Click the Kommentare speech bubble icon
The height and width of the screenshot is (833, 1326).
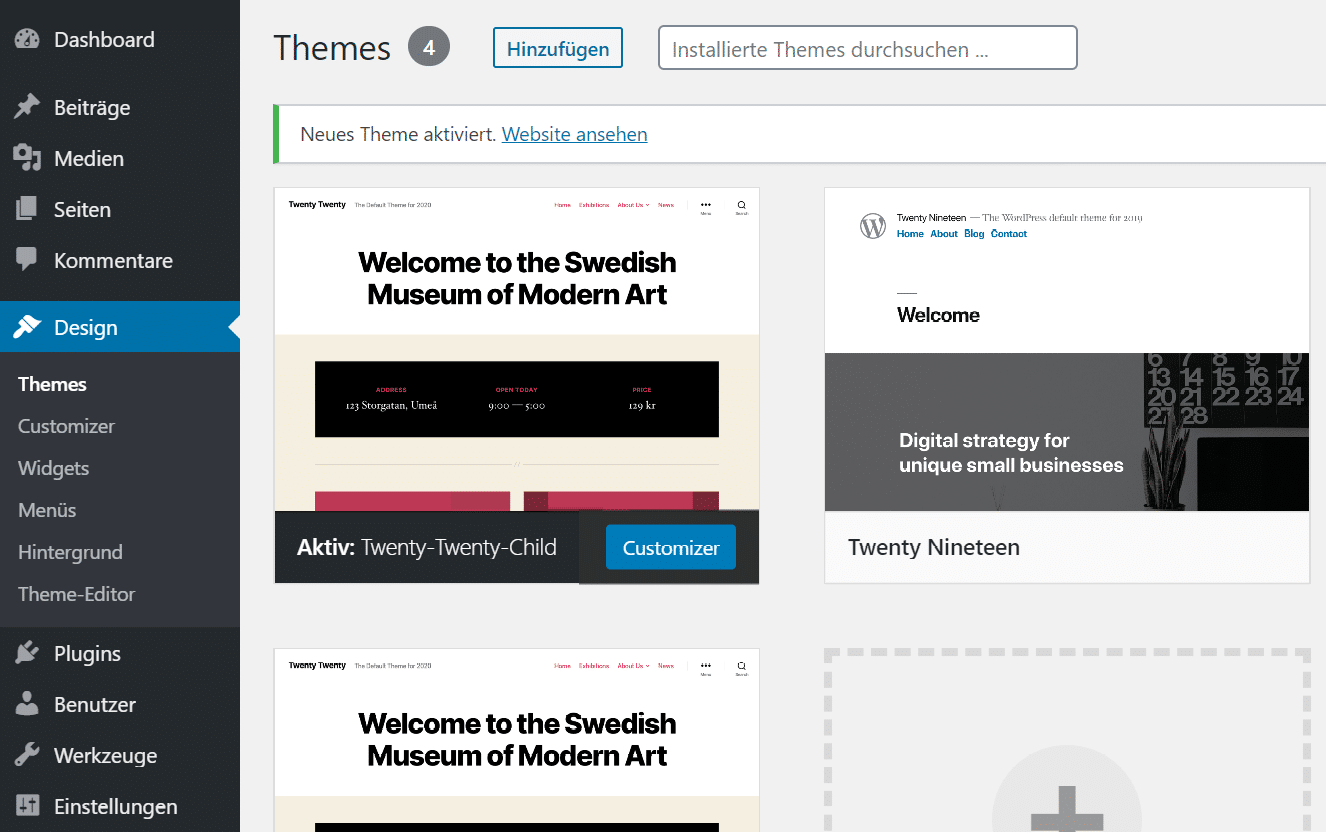coord(27,260)
